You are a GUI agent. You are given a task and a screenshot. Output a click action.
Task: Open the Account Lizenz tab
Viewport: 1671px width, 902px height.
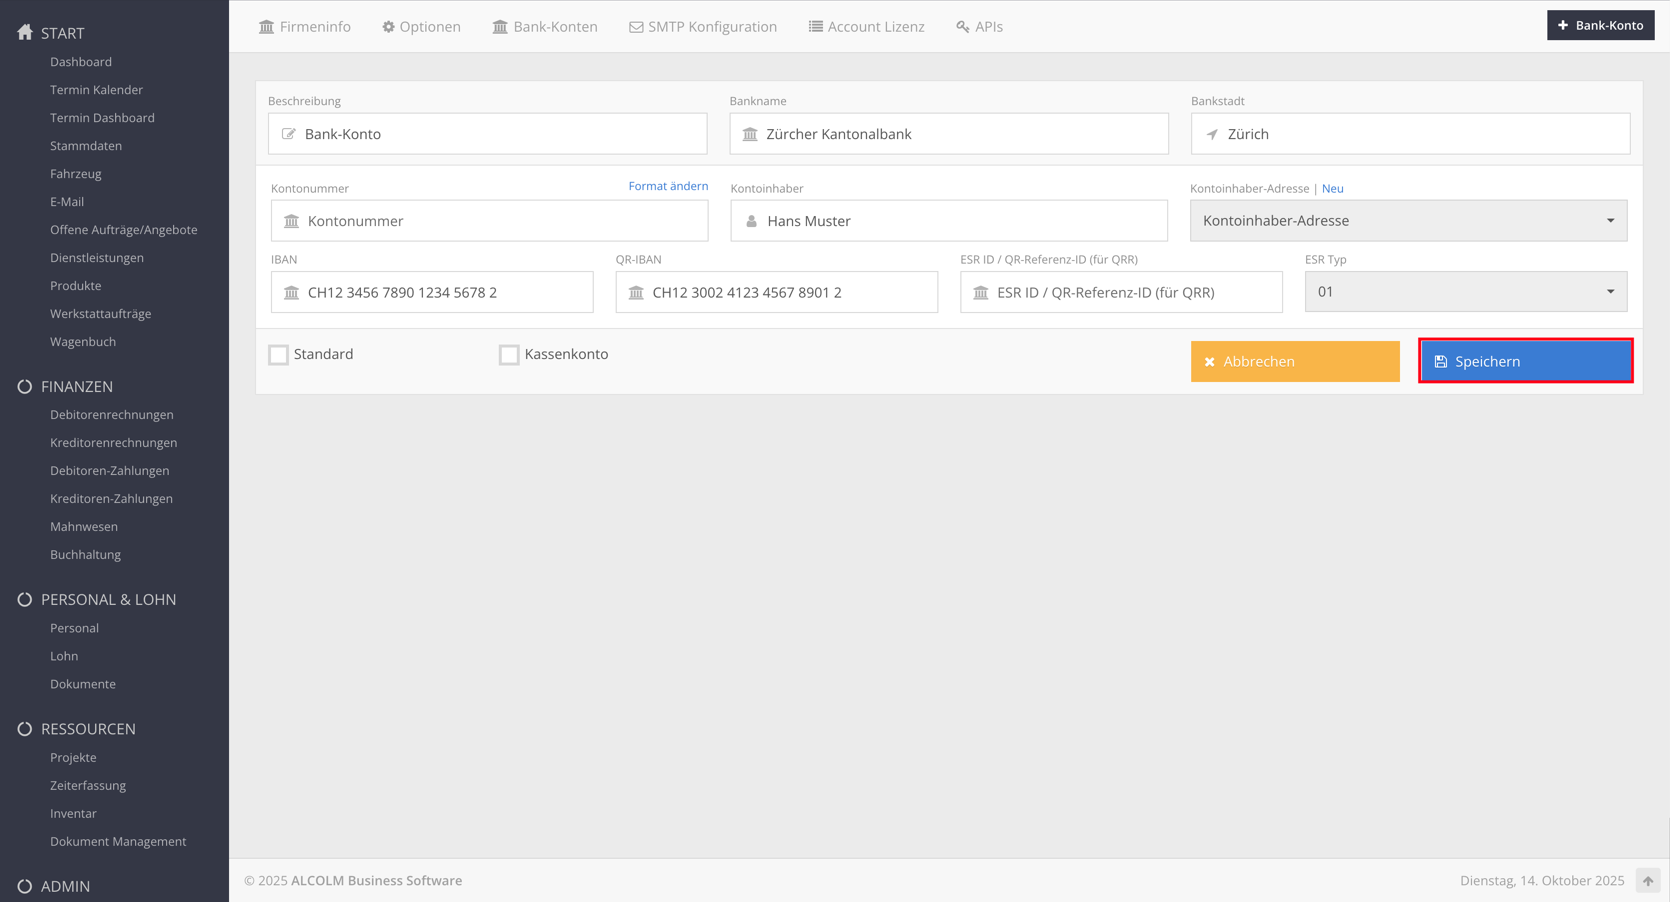(866, 27)
